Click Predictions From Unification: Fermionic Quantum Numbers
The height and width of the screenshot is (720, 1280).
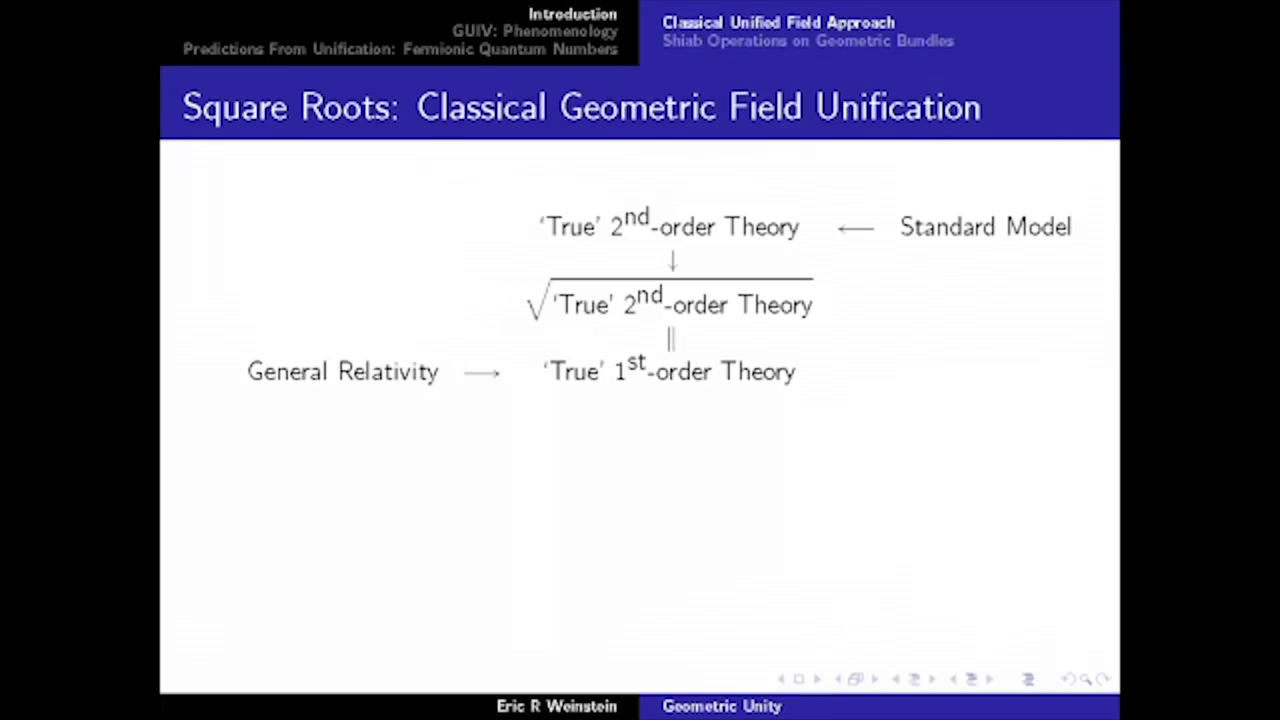point(400,49)
